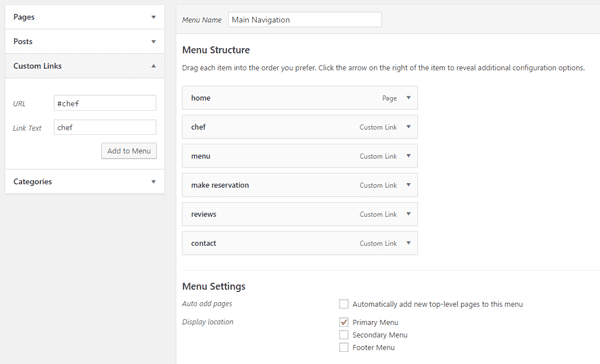Click the Primary Menu label text
Screen dimensions: 600x364
(375, 323)
